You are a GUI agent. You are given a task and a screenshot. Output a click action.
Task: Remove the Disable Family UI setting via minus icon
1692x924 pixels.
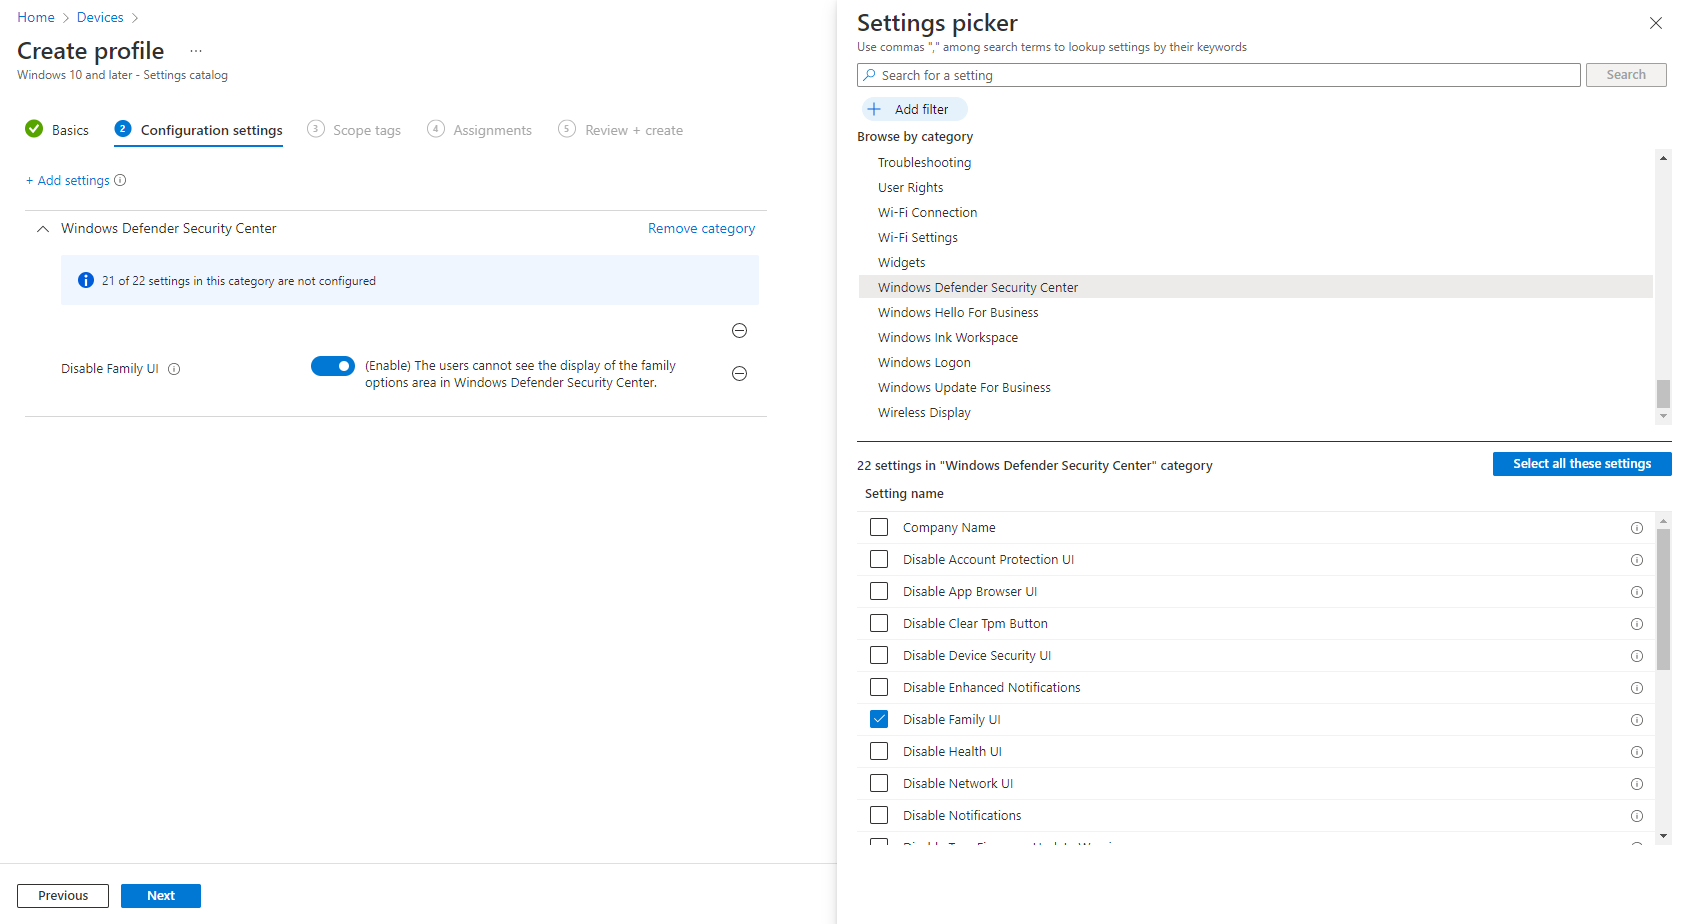(739, 374)
